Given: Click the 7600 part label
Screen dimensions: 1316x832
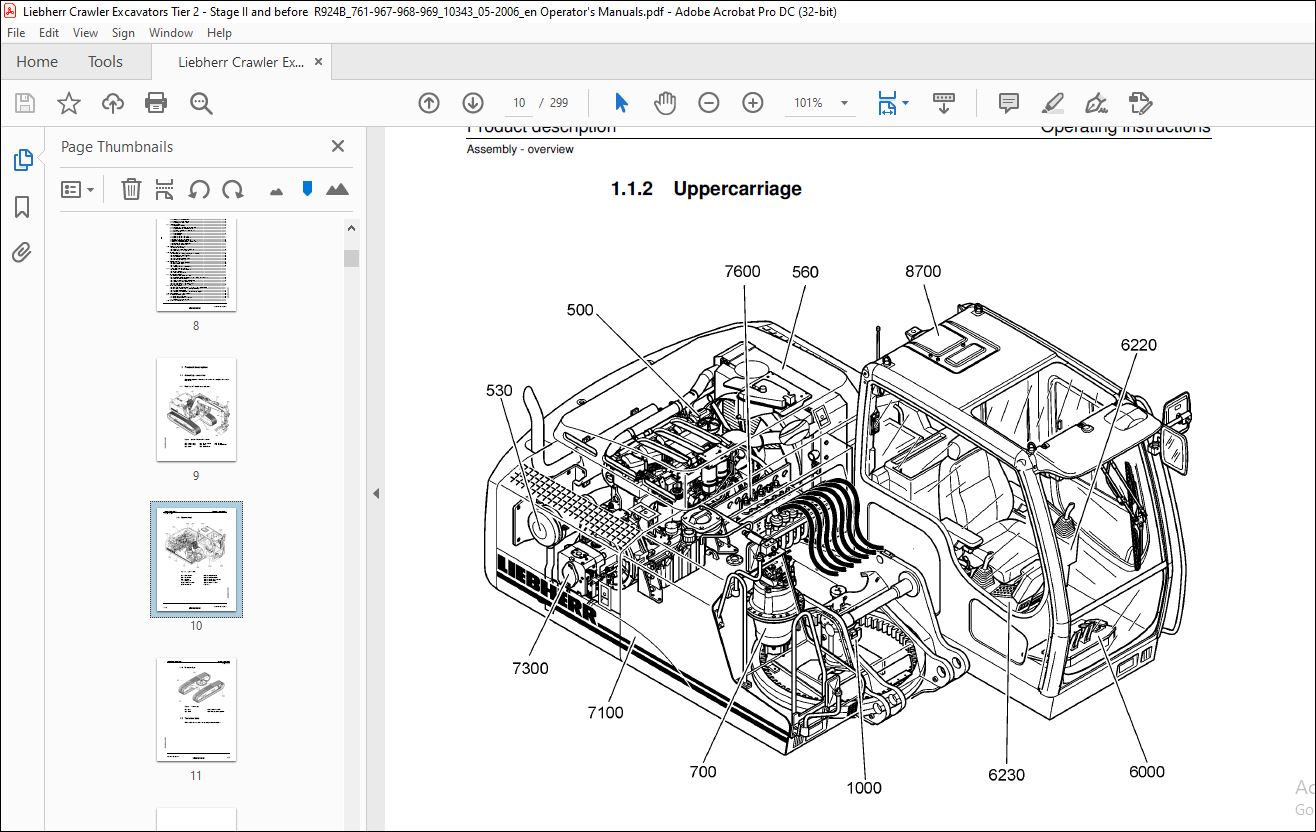Looking at the screenshot, I should click(742, 271).
